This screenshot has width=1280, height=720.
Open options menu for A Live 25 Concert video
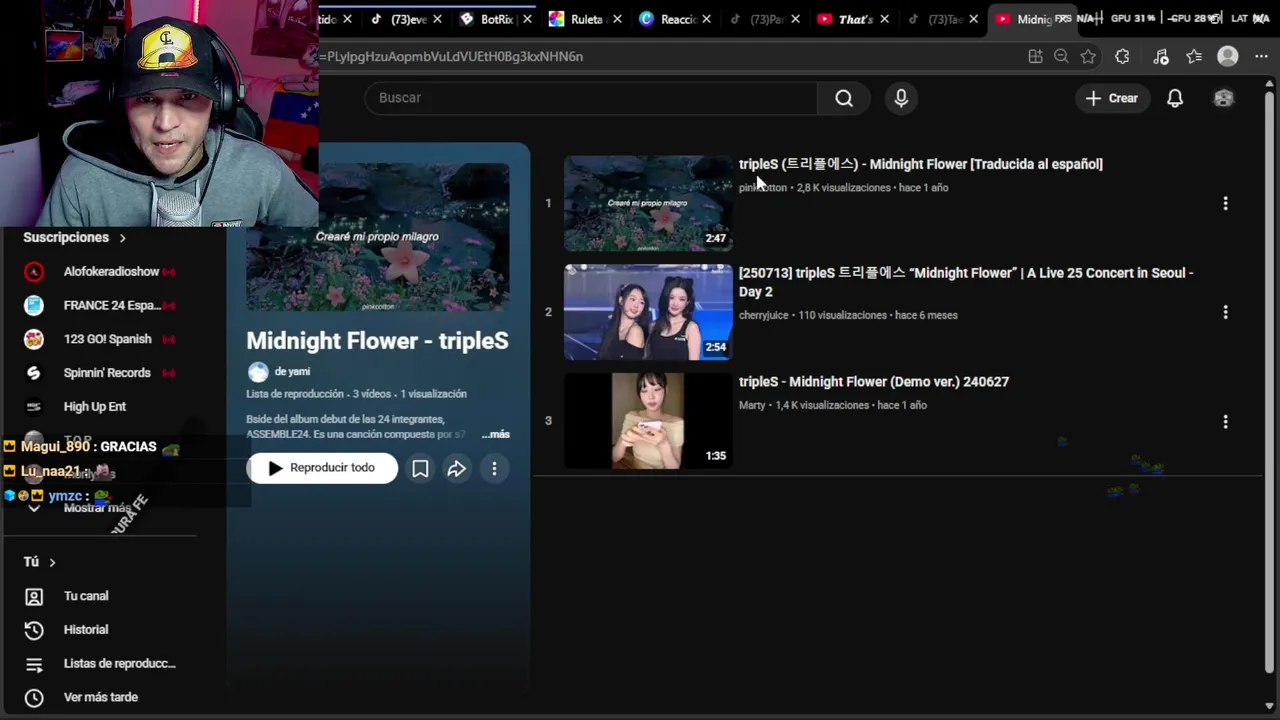tap(1225, 312)
